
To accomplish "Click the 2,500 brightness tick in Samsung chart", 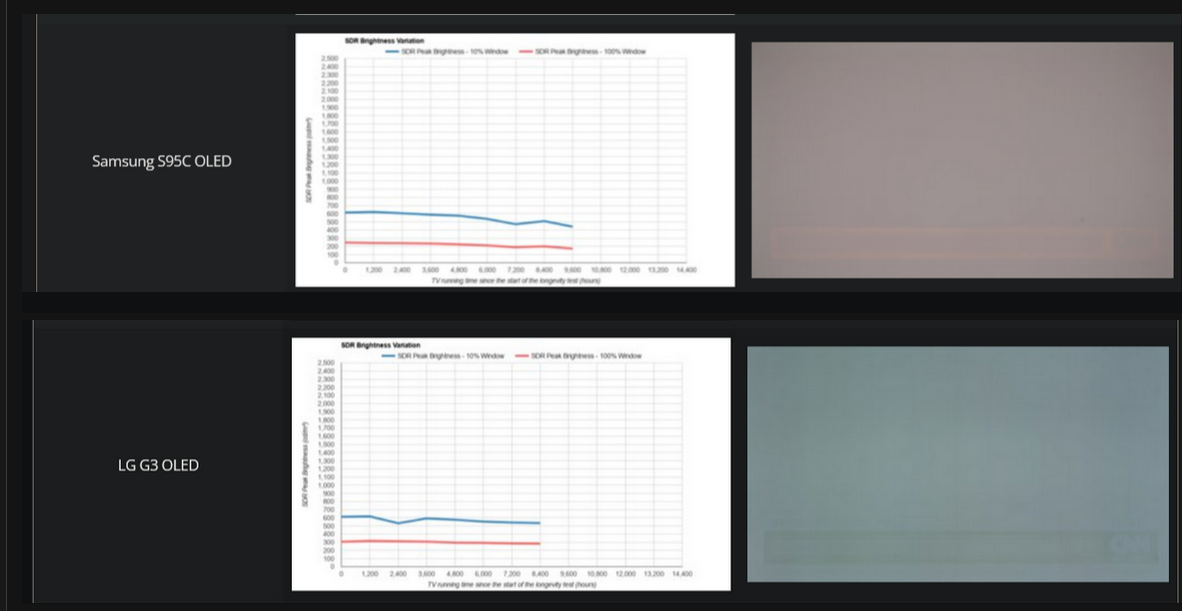I will tap(329, 59).
